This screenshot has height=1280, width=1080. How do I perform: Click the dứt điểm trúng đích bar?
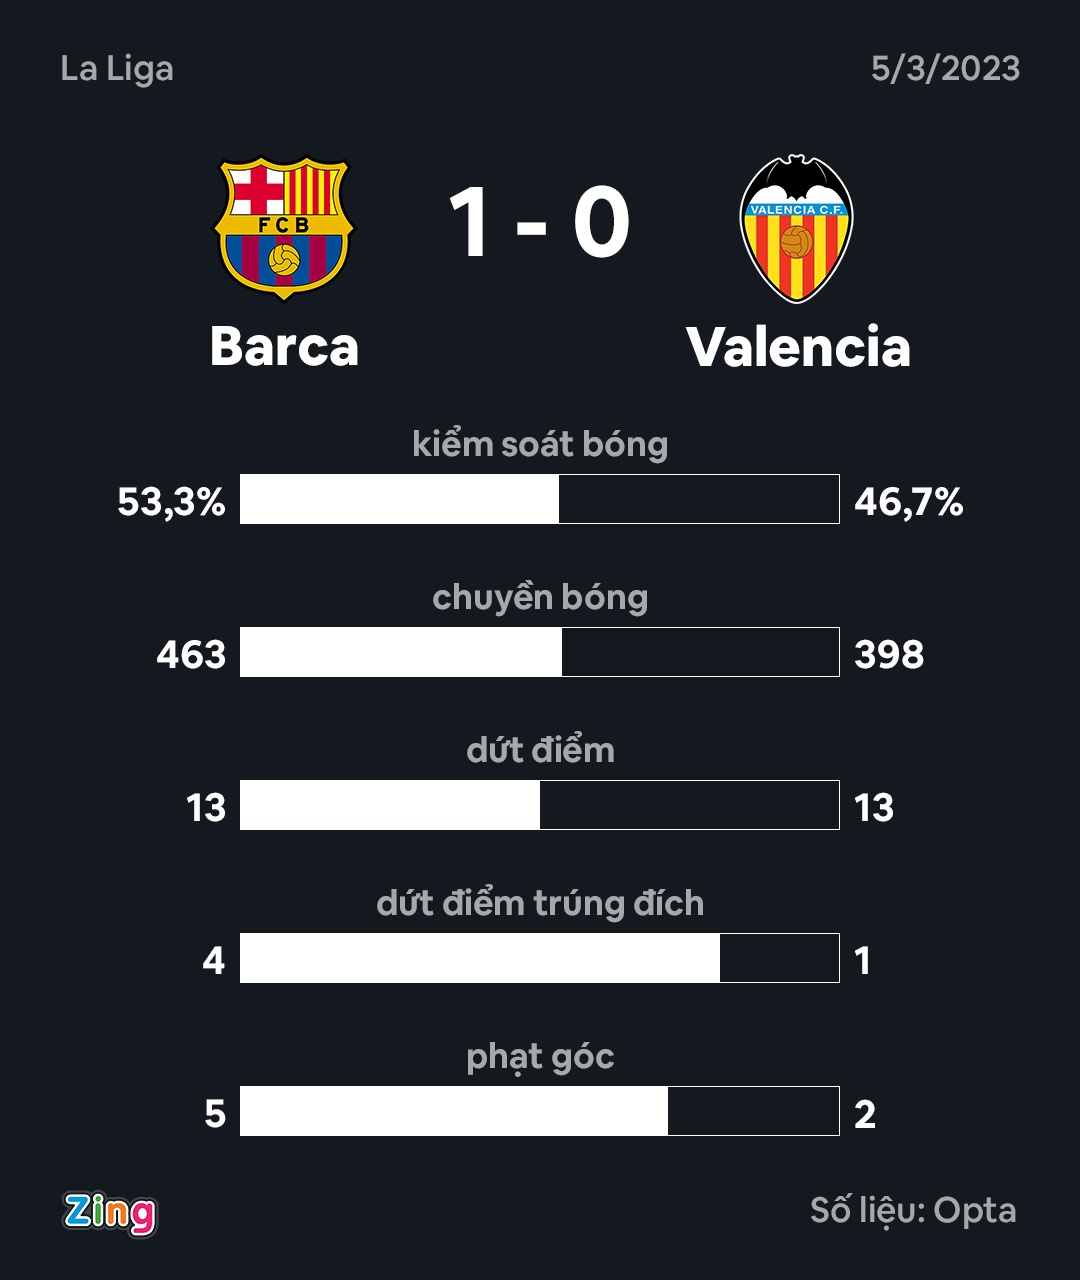click(x=539, y=958)
